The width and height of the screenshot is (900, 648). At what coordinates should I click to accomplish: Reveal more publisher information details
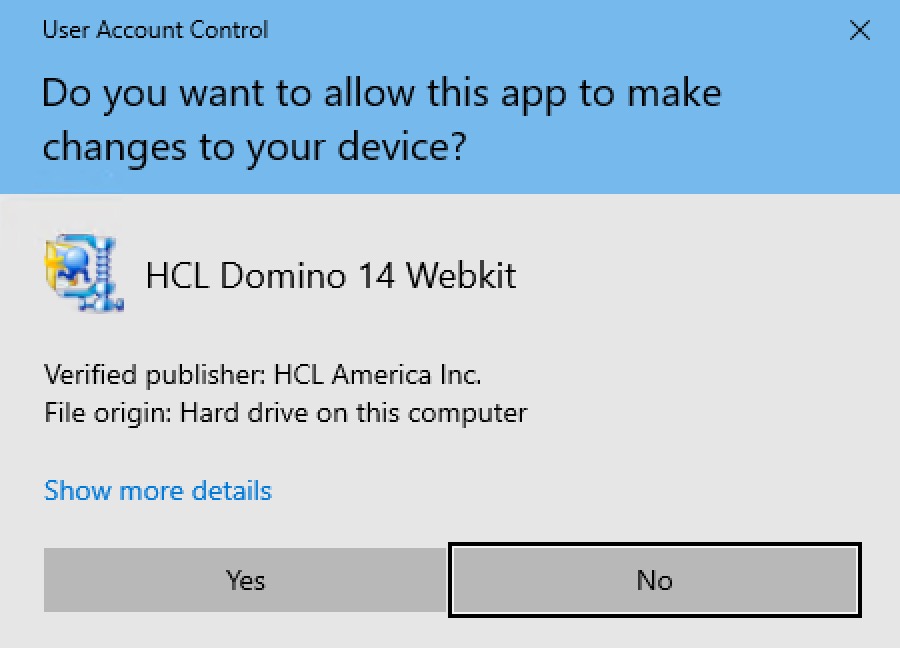[157, 491]
